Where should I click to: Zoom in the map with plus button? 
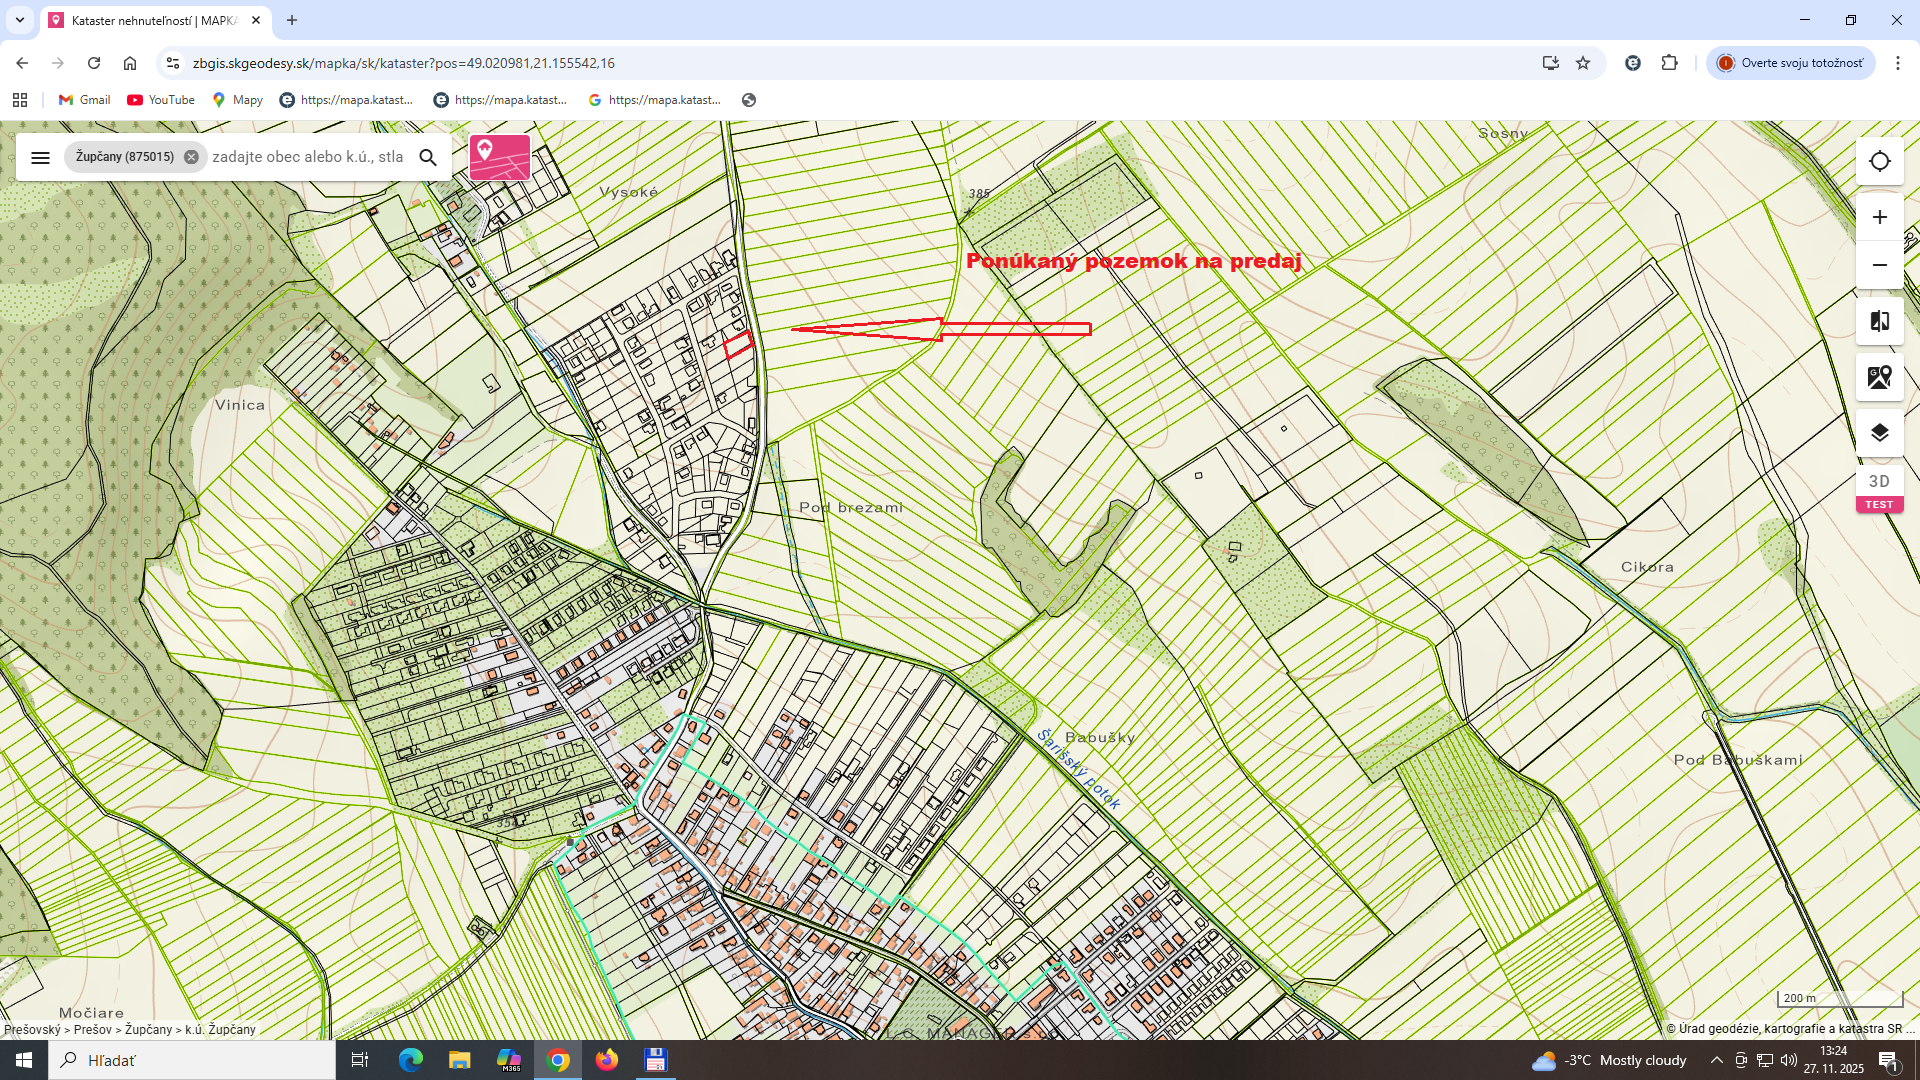(x=1879, y=217)
